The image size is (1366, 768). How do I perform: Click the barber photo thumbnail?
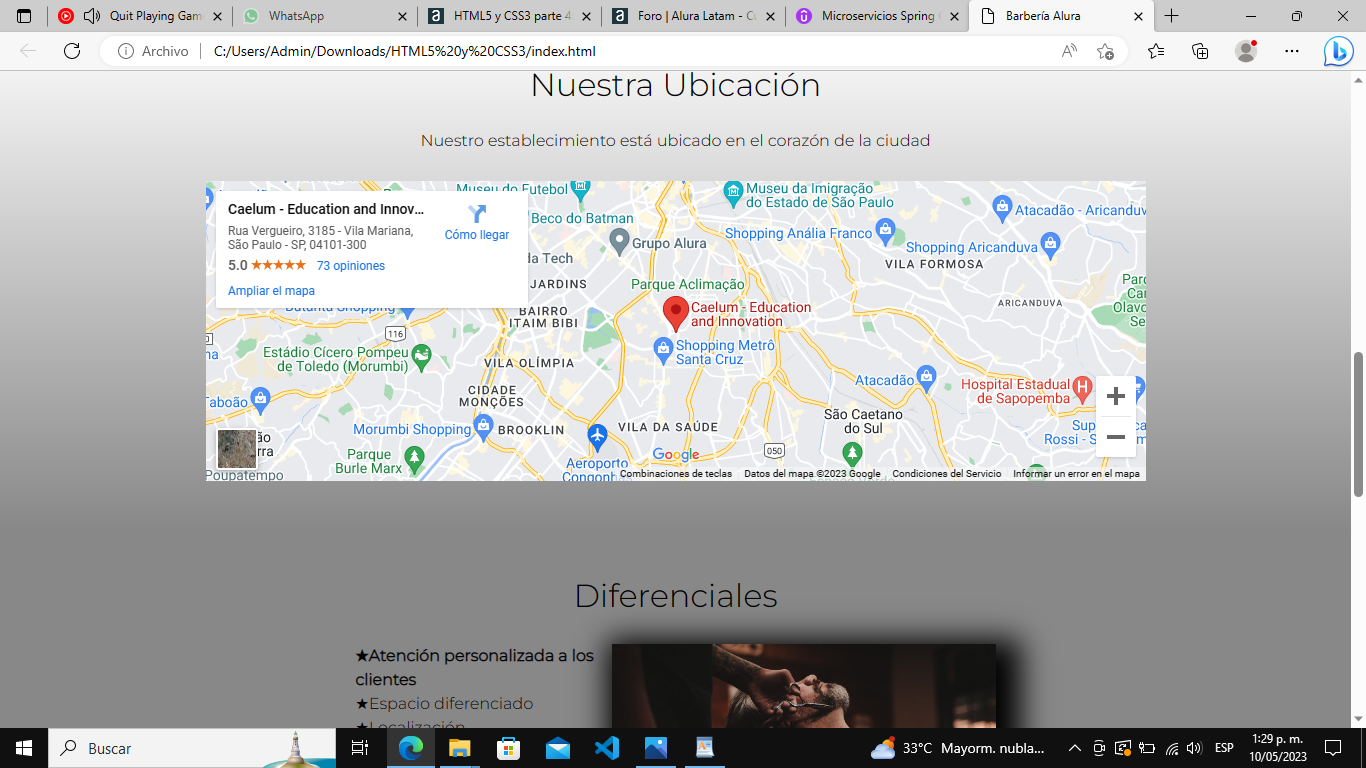pyautogui.click(x=804, y=686)
